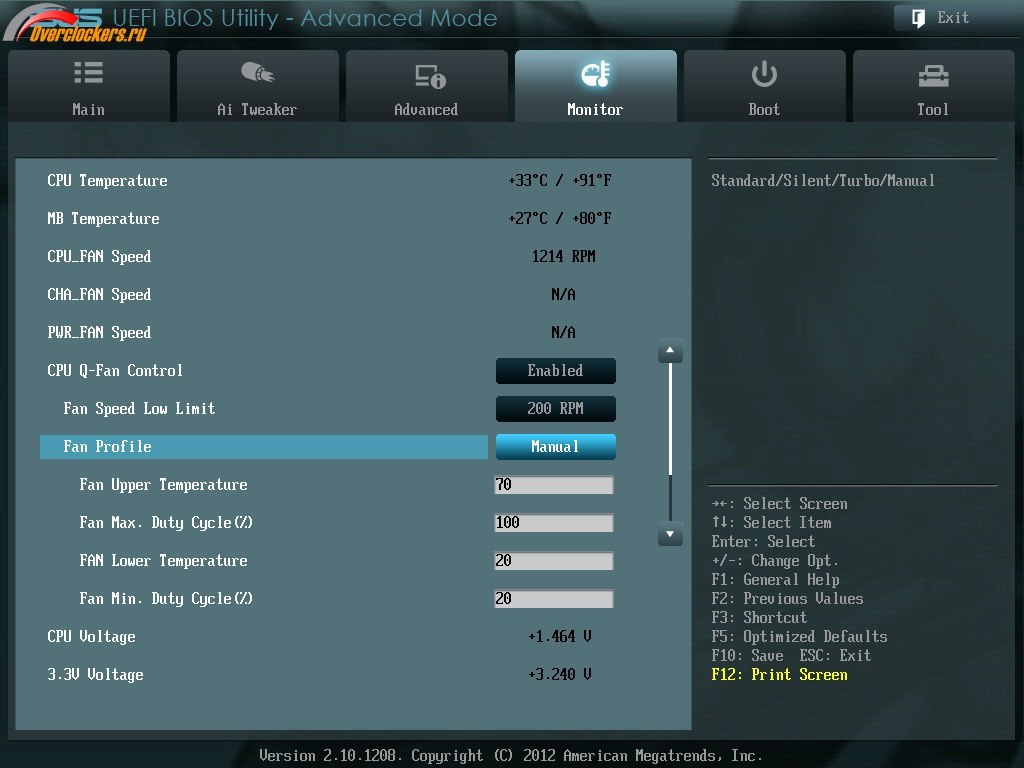Click the 1214 RPM value
Screen dimensions: 1024x768
tap(564, 257)
